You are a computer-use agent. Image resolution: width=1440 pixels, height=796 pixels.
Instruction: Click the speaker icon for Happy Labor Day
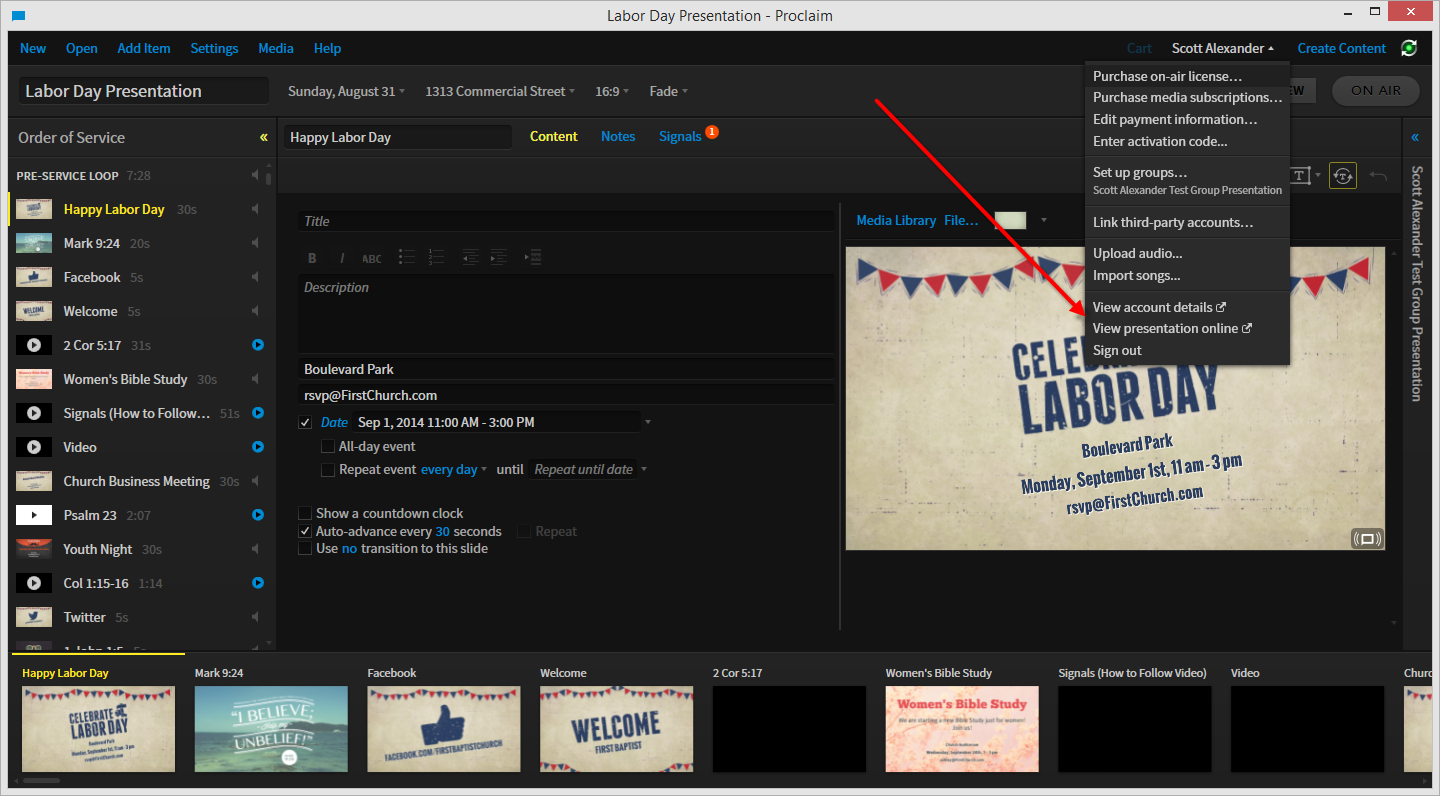tap(256, 209)
